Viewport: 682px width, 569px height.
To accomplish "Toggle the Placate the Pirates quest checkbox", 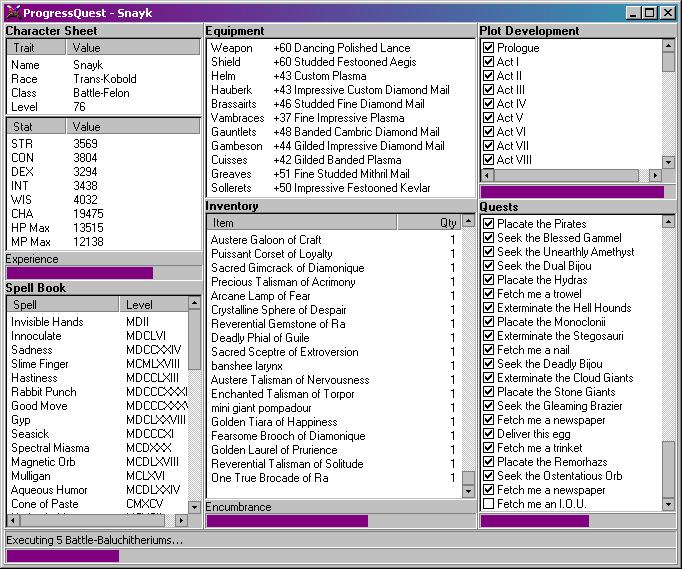I will point(488,224).
